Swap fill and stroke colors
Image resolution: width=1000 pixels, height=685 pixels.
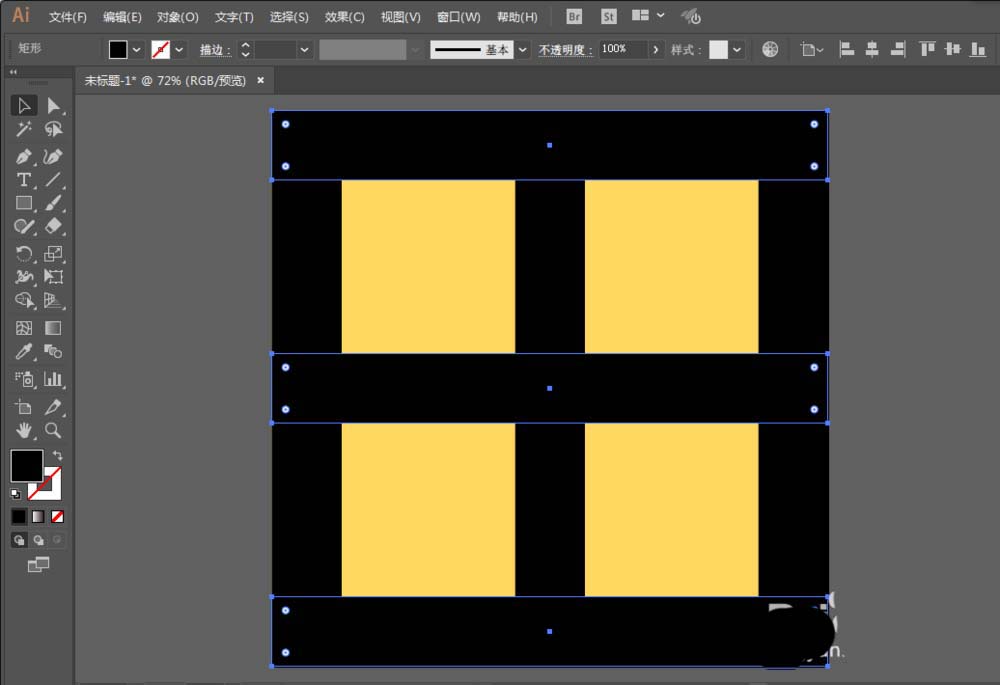point(57,455)
